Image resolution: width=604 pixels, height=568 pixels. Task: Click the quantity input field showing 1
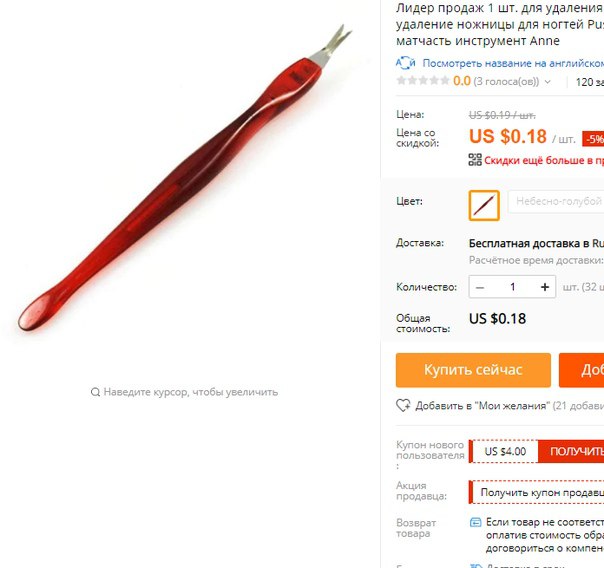tap(512, 287)
